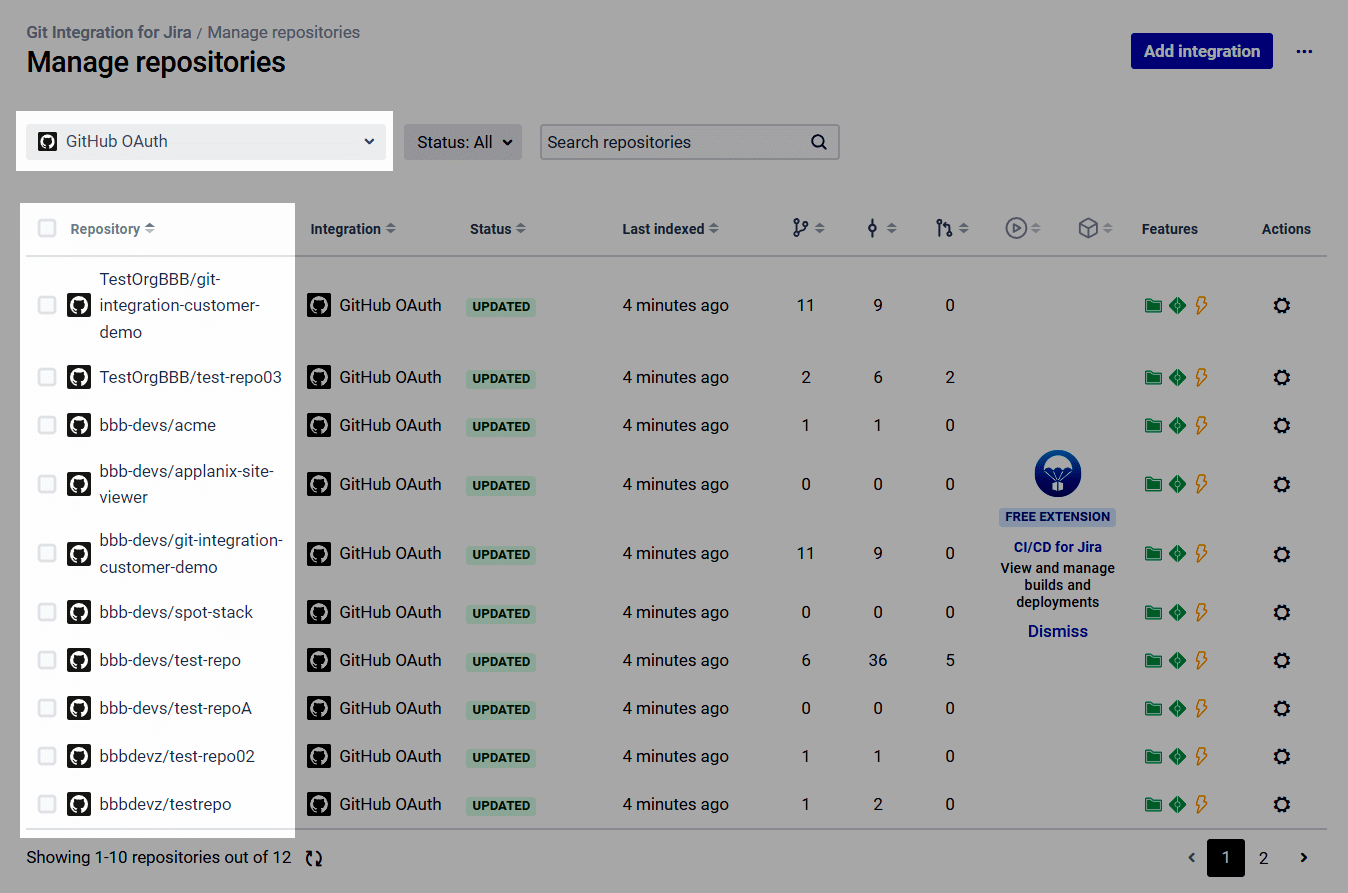Open the Status: All filter dropdown
This screenshot has width=1348, height=893.
(x=462, y=142)
